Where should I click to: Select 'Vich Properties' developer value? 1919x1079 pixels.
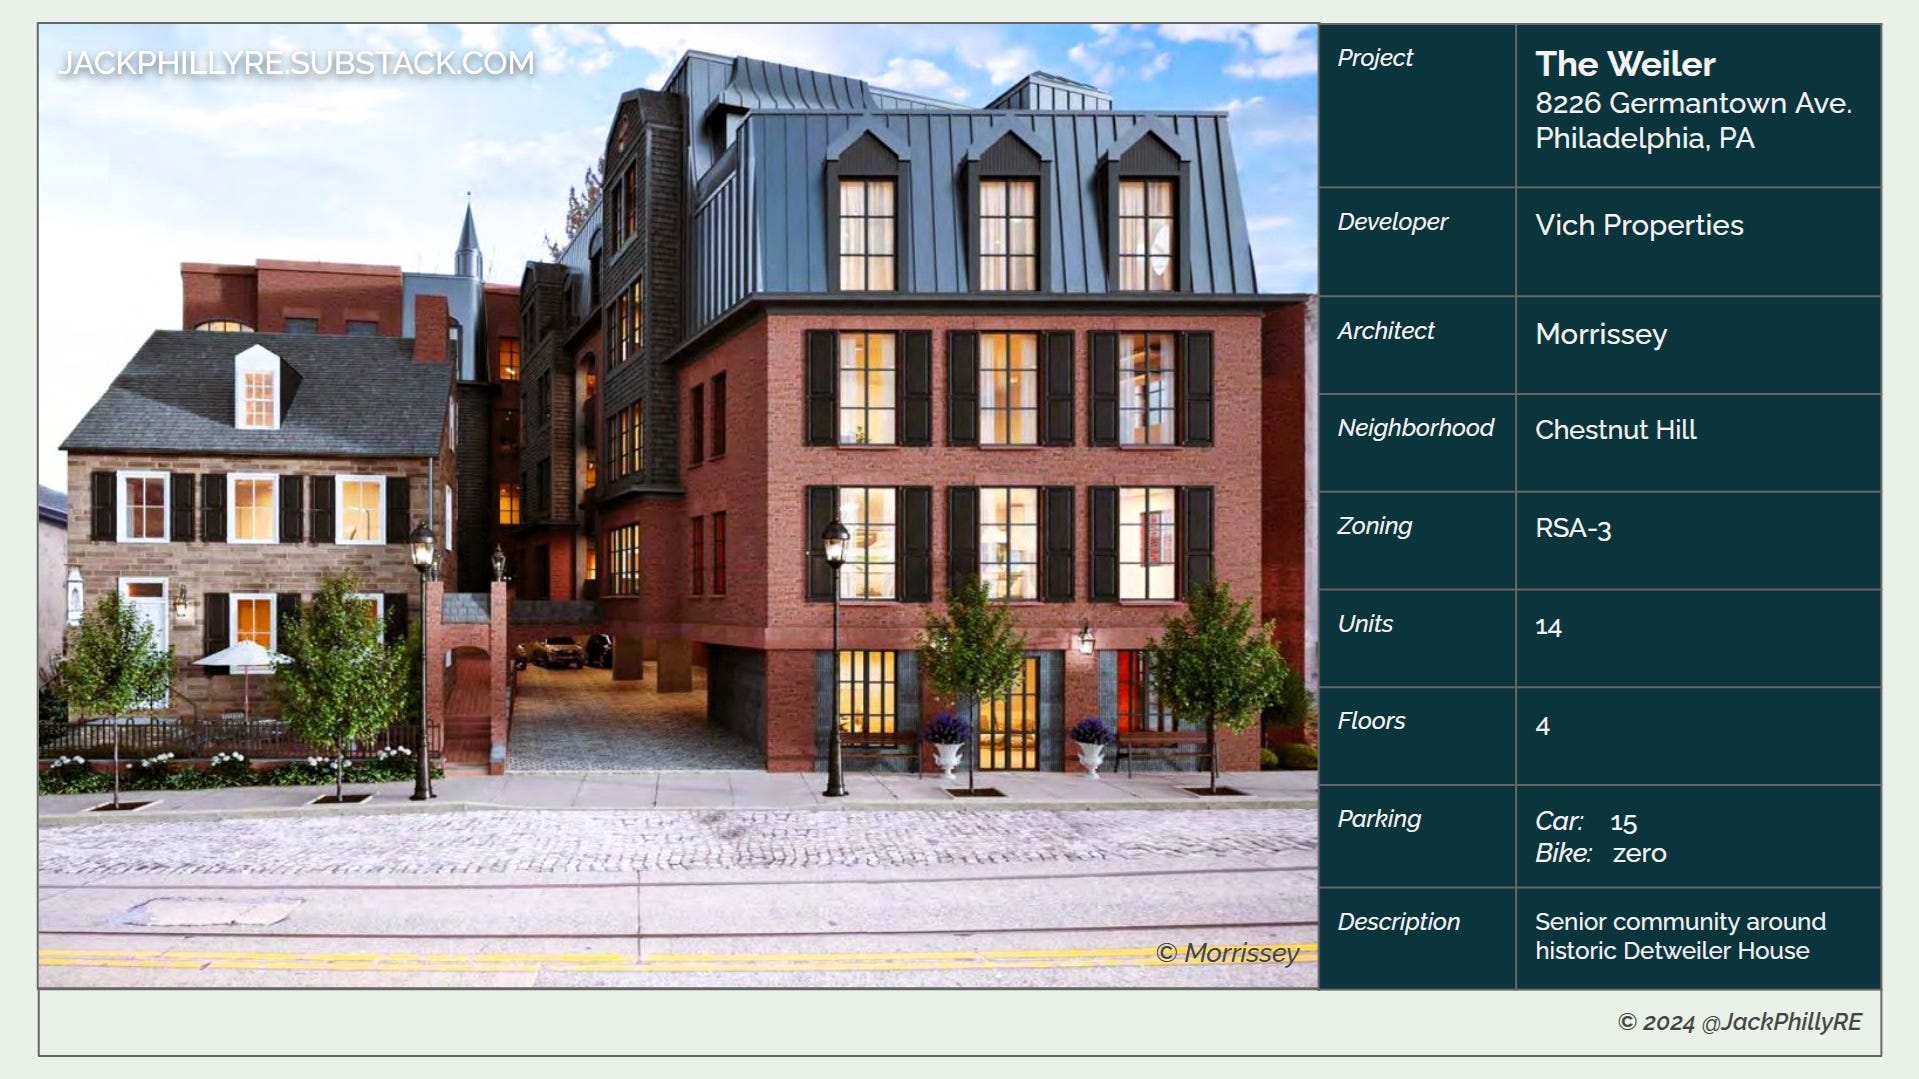1639,225
